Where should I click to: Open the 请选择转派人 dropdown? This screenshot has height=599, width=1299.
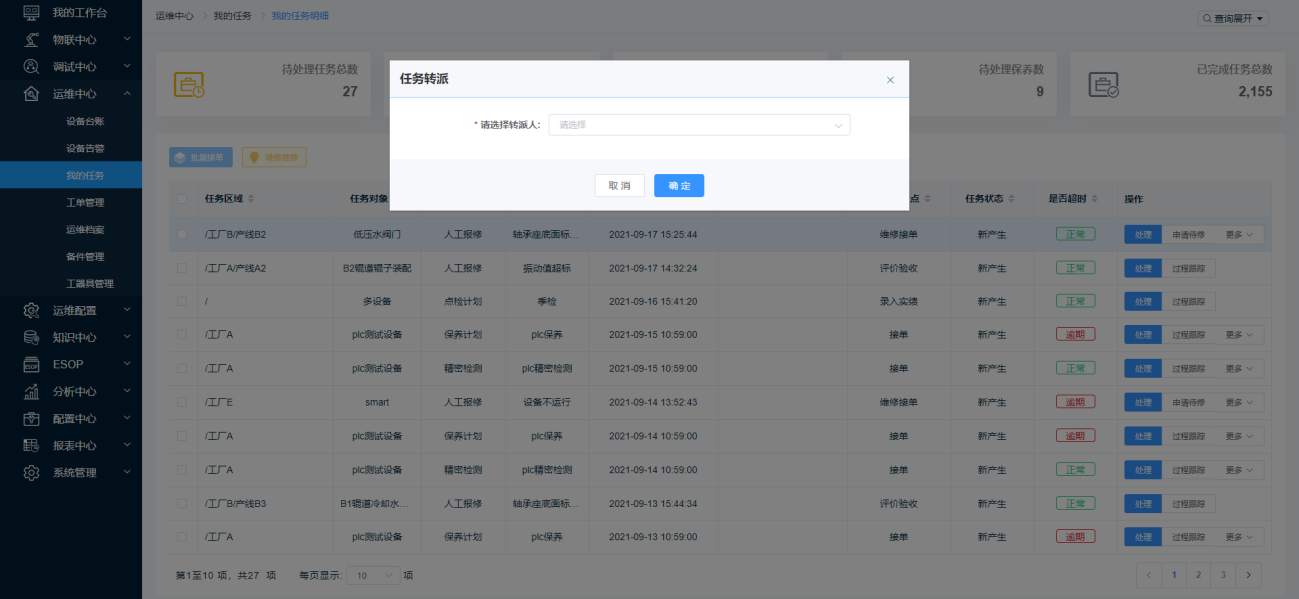click(x=699, y=125)
